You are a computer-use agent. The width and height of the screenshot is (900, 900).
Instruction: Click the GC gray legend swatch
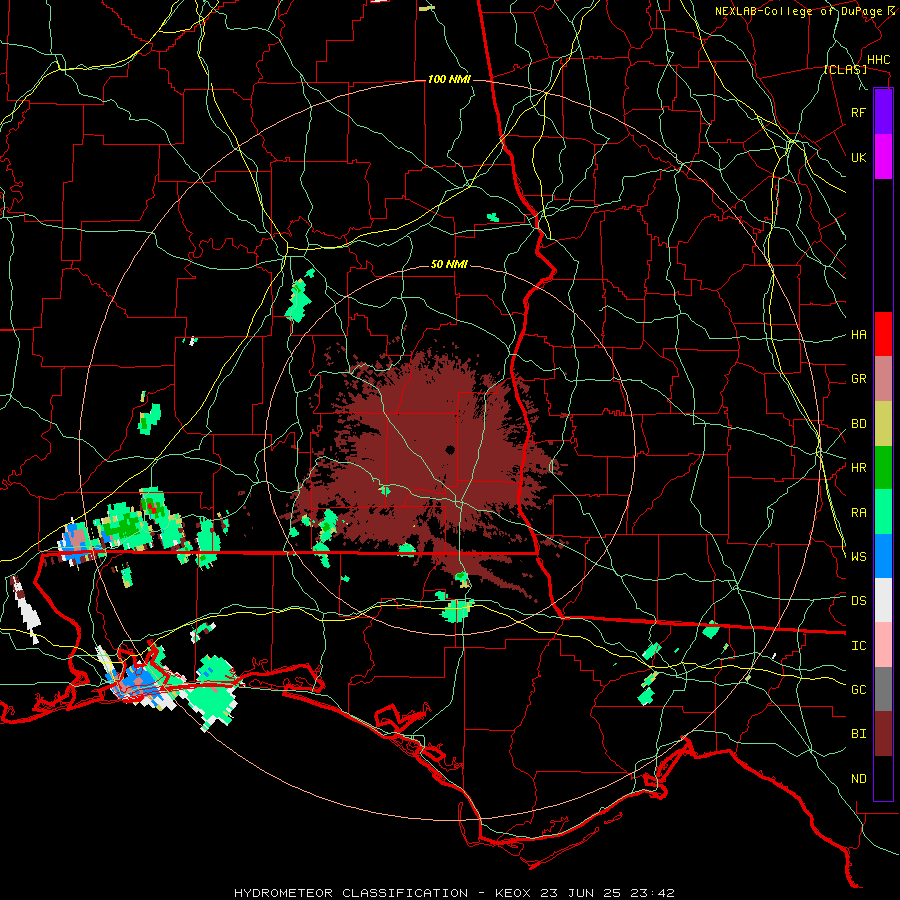point(883,689)
